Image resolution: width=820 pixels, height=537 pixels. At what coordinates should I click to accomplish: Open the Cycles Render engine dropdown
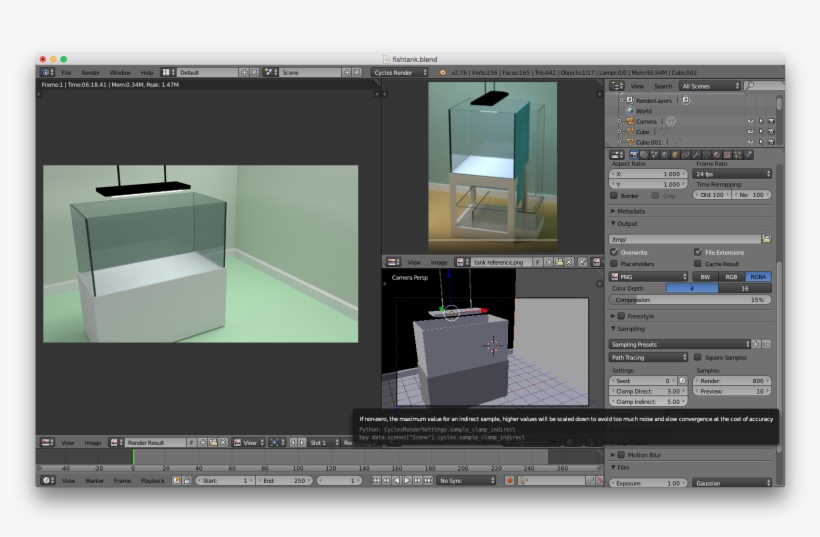(x=400, y=72)
